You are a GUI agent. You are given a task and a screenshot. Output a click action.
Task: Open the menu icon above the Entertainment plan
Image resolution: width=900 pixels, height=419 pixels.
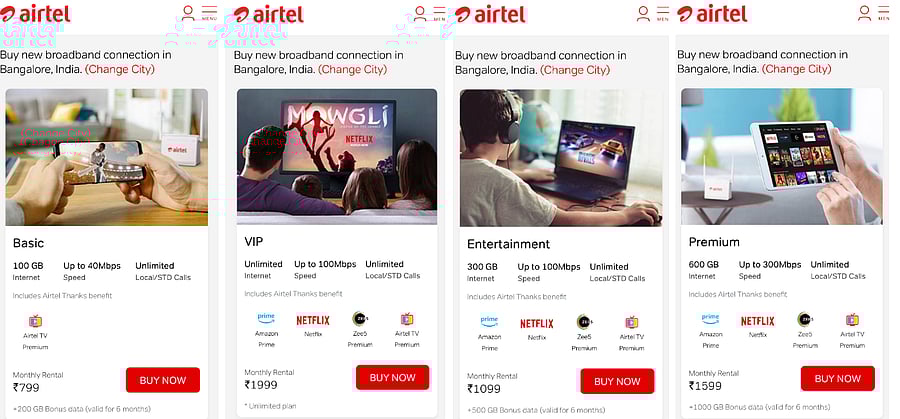tap(663, 13)
